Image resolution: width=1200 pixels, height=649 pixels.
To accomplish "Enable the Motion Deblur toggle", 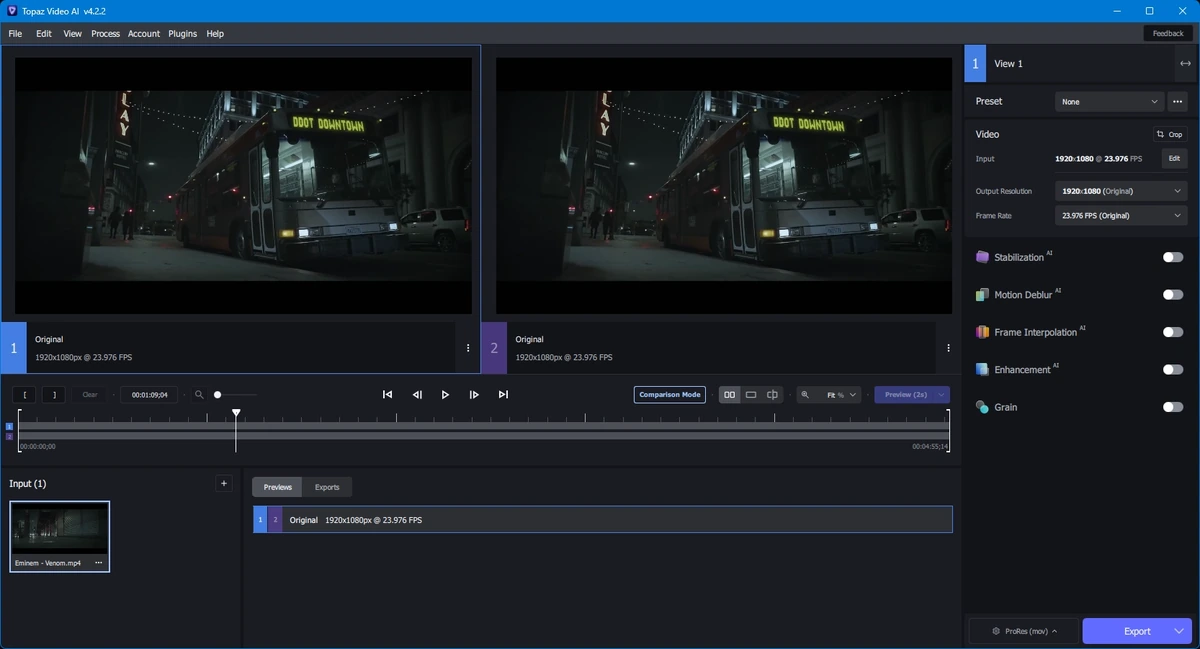I will (1173, 295).
